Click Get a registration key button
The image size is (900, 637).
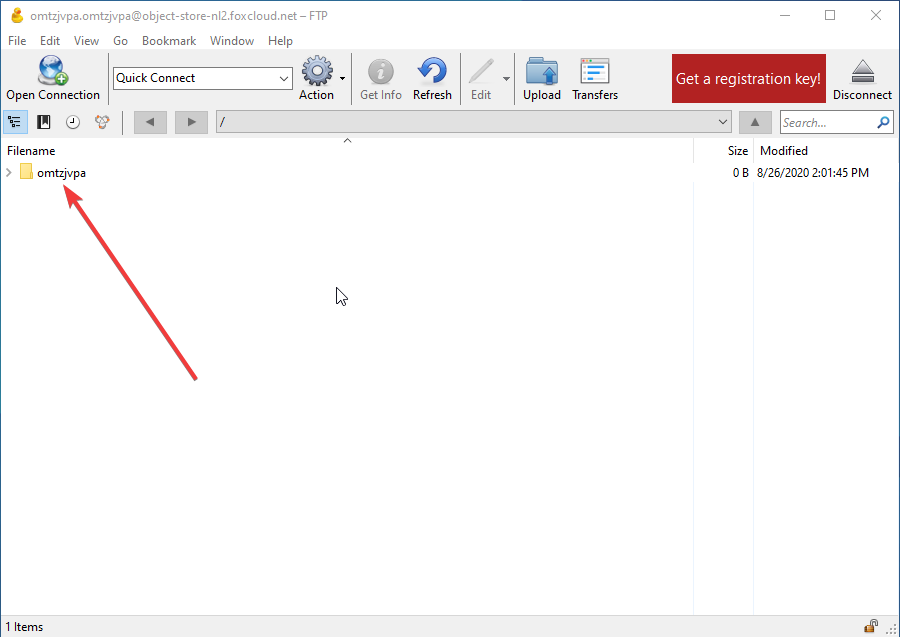tap(748, 78)
